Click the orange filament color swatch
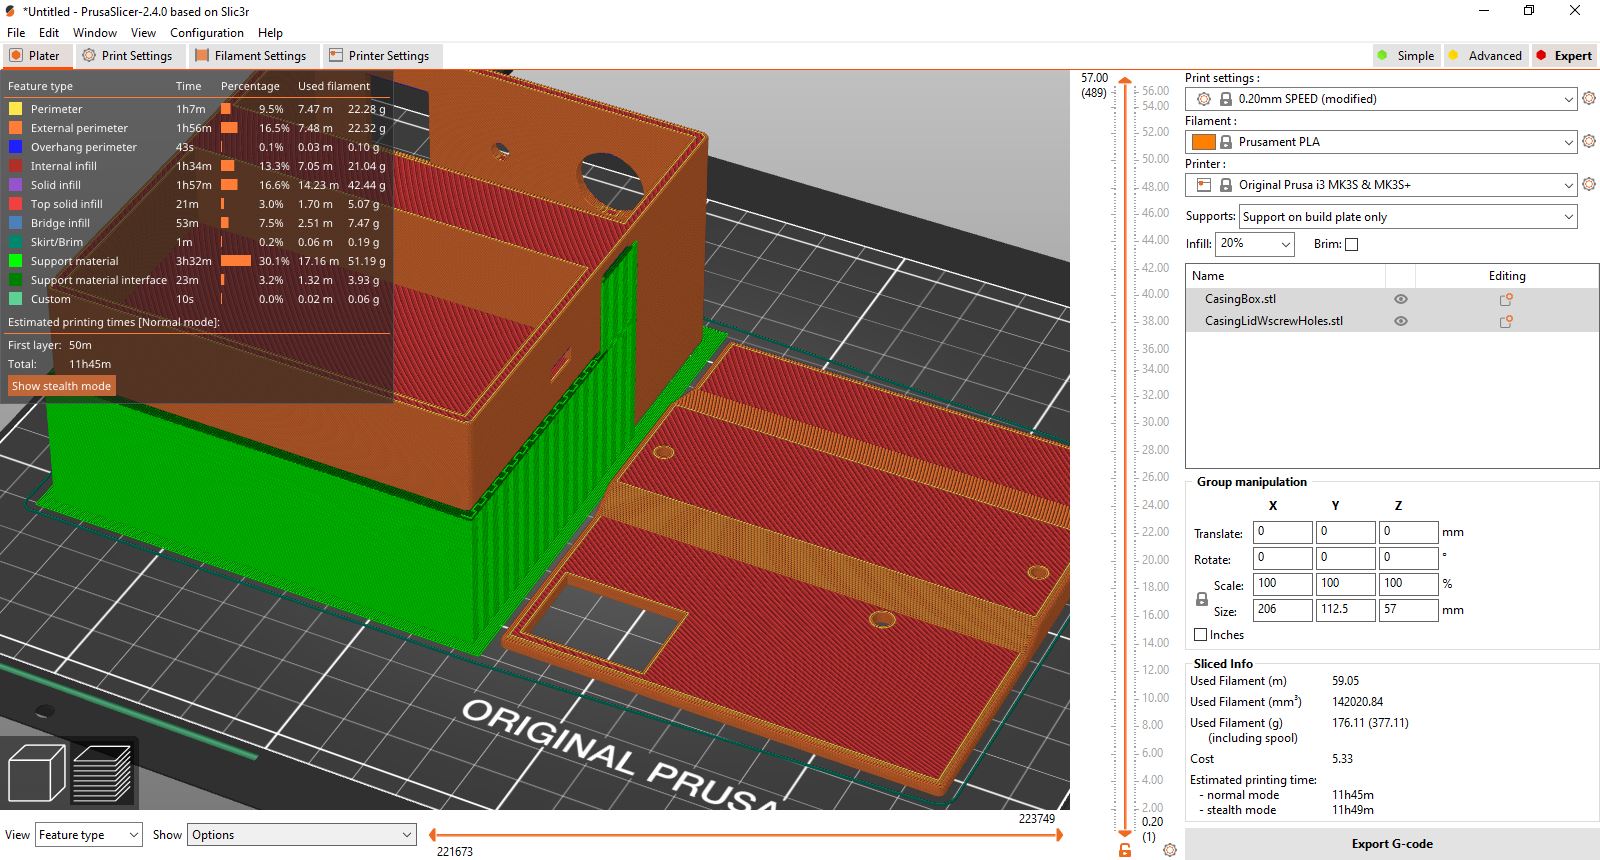 coord(1203,142)
